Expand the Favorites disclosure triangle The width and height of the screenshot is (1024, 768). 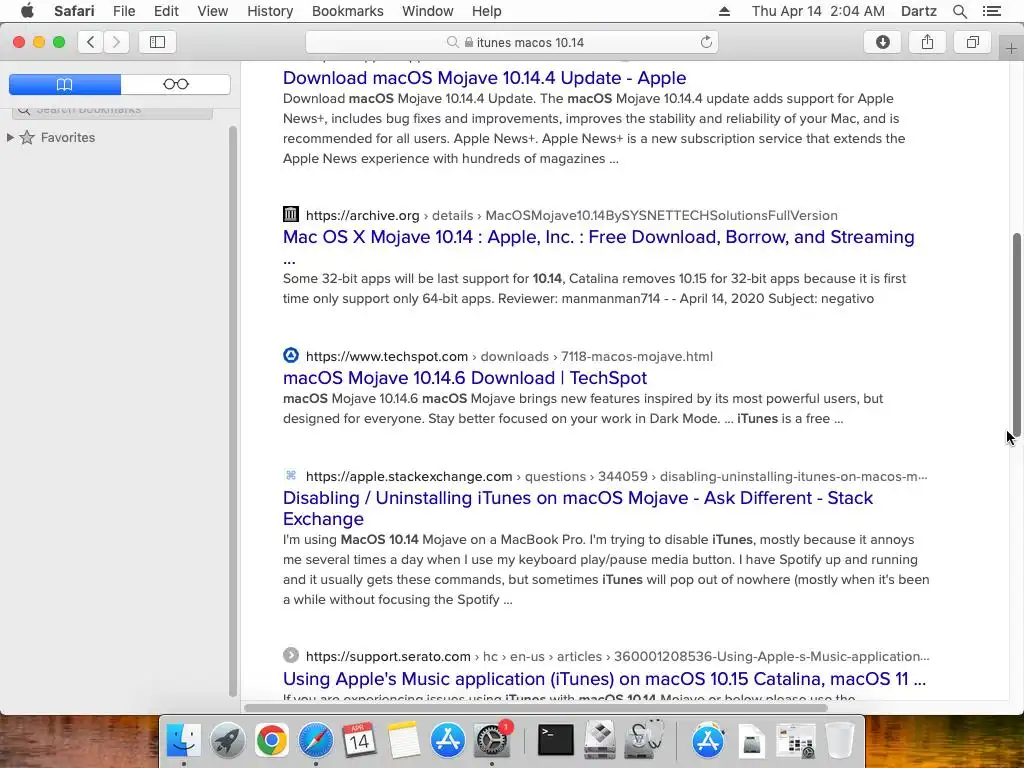pyautogui.click(x=10, y=137)
